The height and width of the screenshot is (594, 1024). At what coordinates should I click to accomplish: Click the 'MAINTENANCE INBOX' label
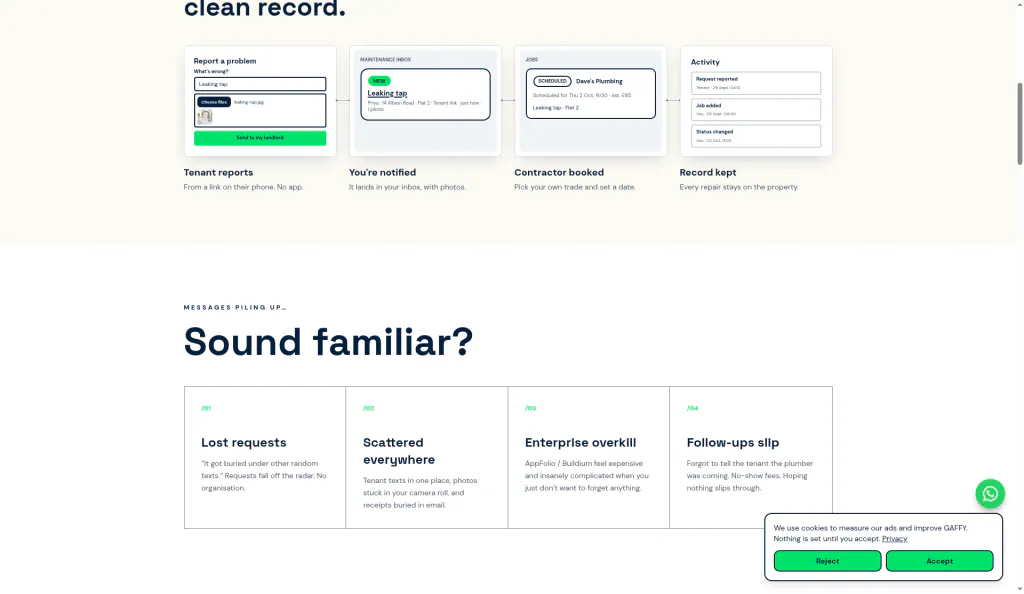click(x=385, y=59)
